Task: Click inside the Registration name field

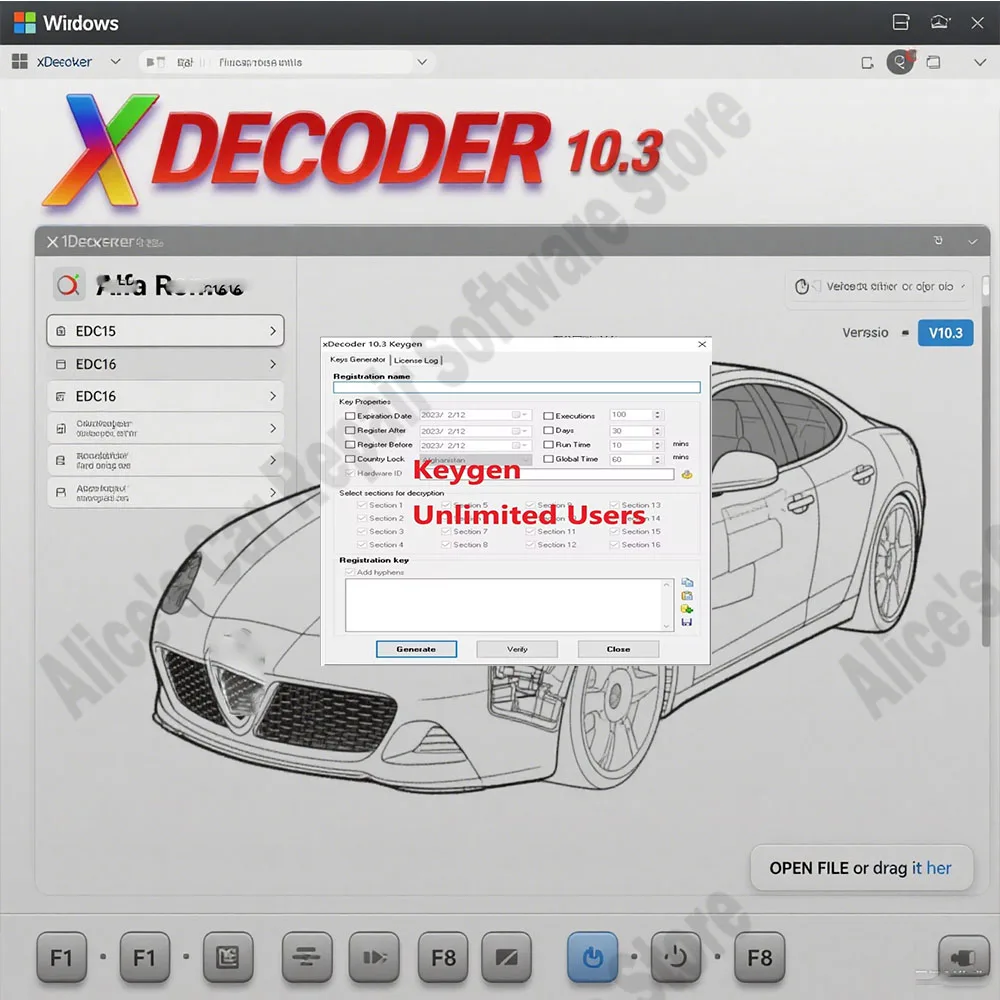Action: (515, 387)
